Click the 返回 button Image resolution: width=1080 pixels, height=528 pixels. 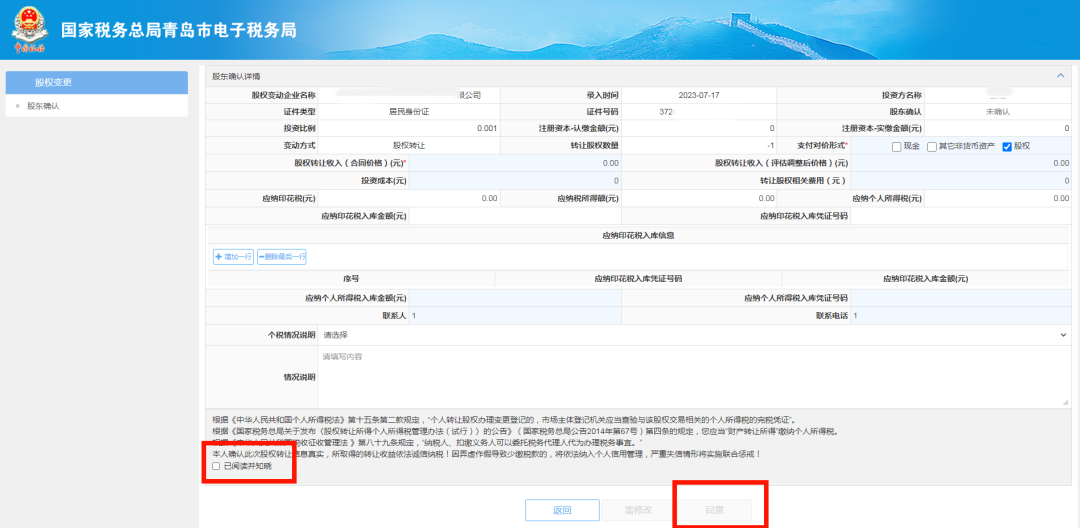[562, 510]
